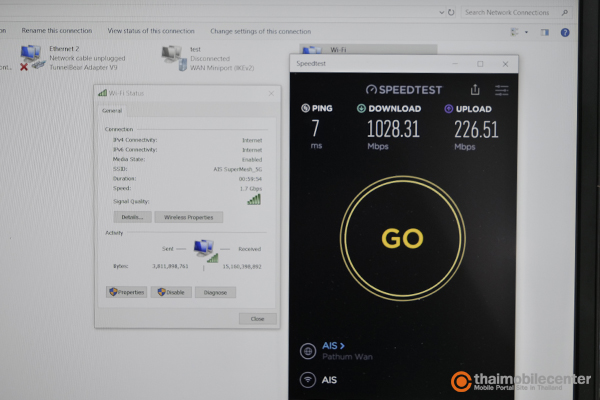This screenshot has height=400, width=600.
Task: Click the Wi-Fi Status title bar signal icon
Action: tap(103, 93)
